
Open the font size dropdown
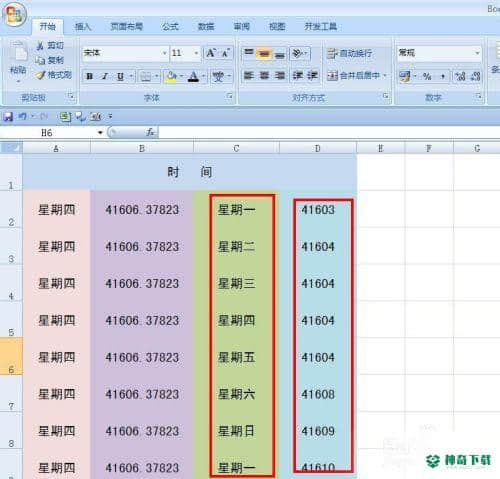196,53
